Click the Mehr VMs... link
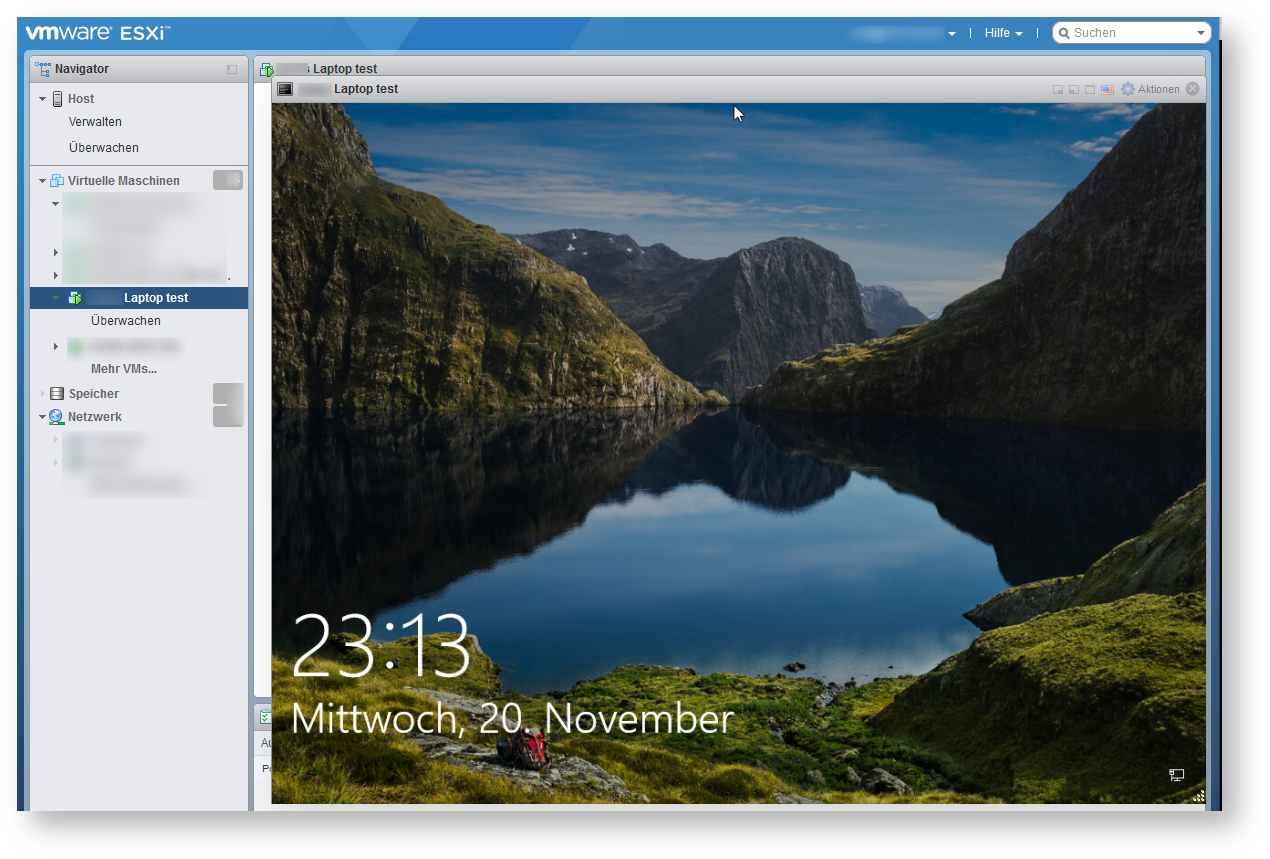 (124, 369)
